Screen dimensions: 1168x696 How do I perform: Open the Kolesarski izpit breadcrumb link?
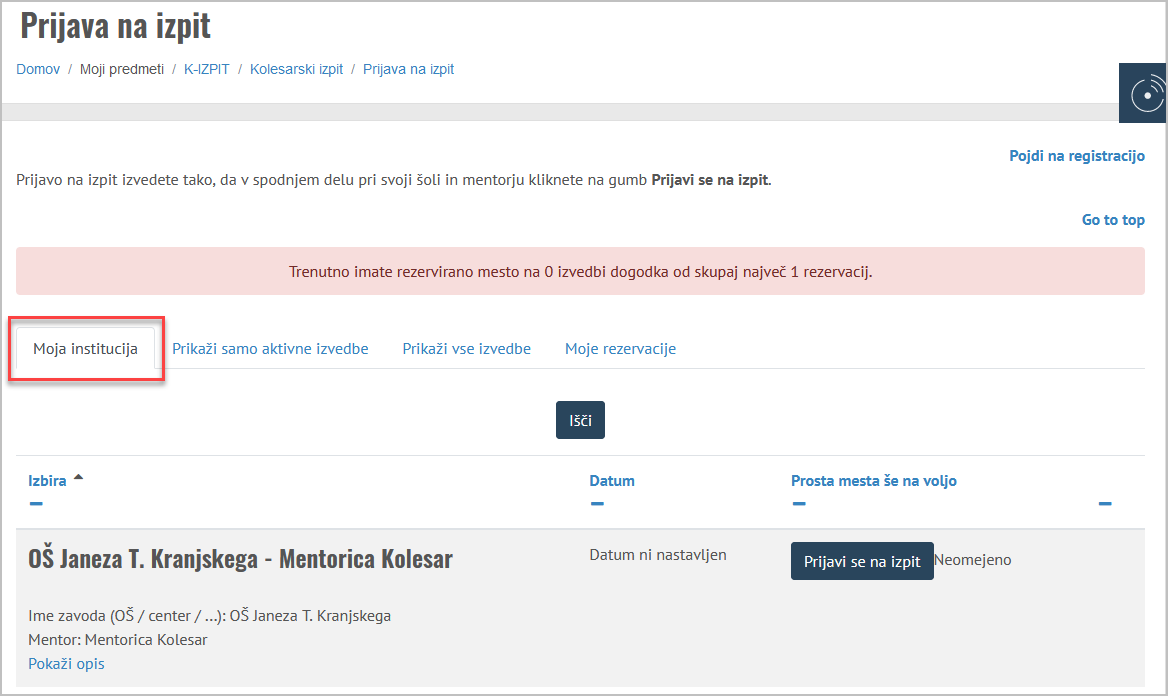tap(296, 69)
